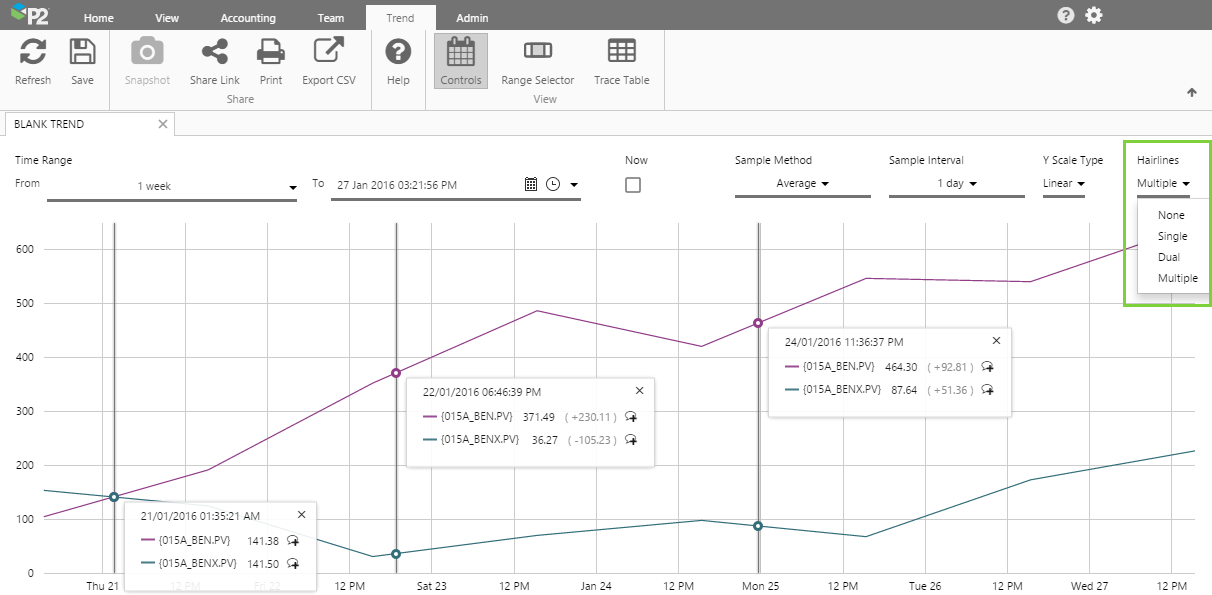Image resolution: width=1212 pixels, height=595 pixels.
Task: Open the Y Scale Type Linear dropdown
Action: pos(1064,184)
